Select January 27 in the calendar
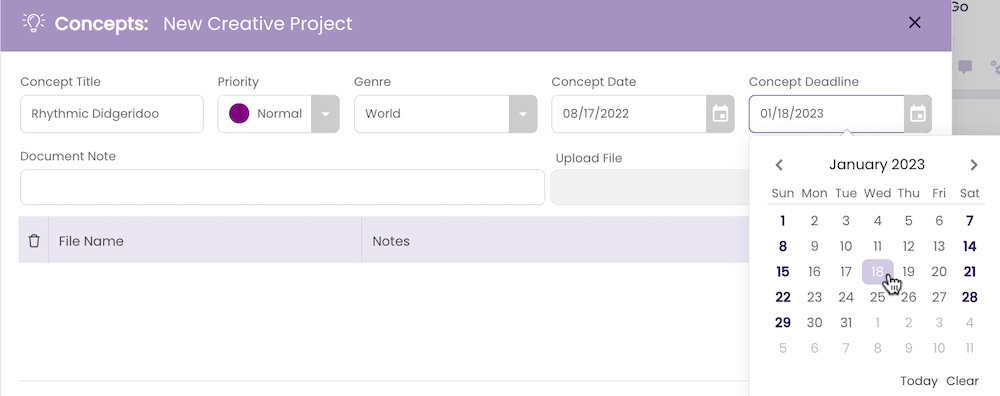Viewport: 1000px width, 396px height. click(939, 297)
